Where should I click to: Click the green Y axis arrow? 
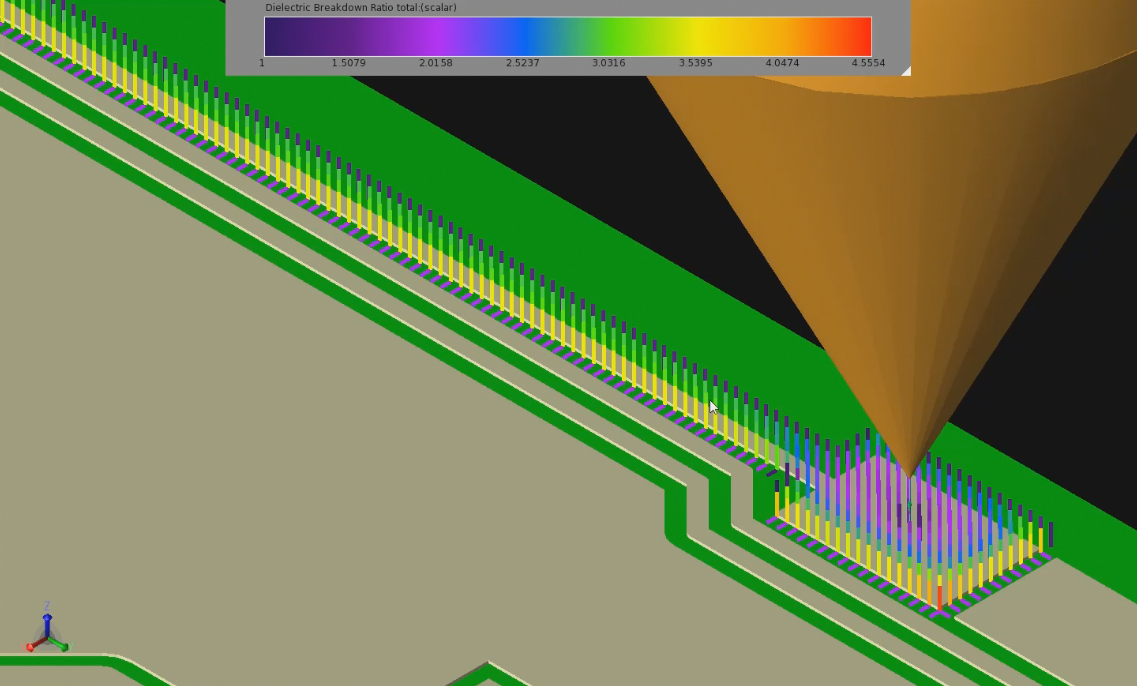pos(65,647)
